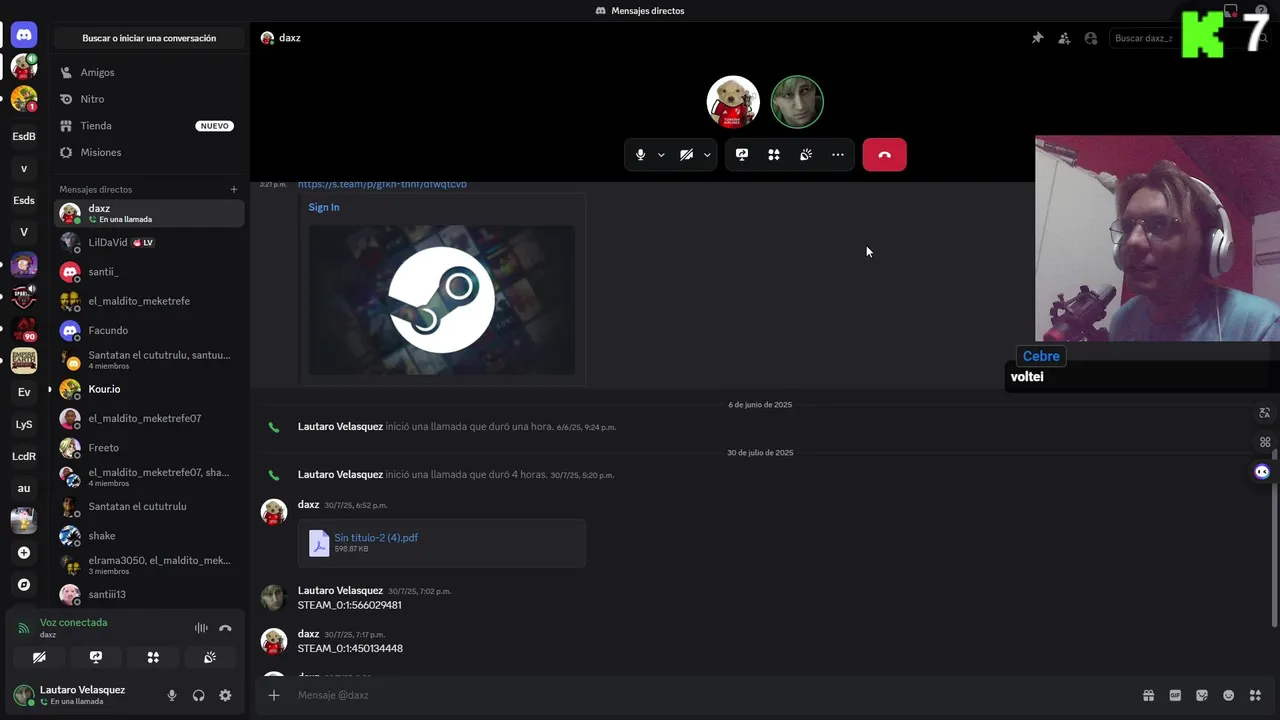The height and width of the screenshot is (720, 1280).
Task: Open the Steam embed thumbnail image
Action: 441,300
